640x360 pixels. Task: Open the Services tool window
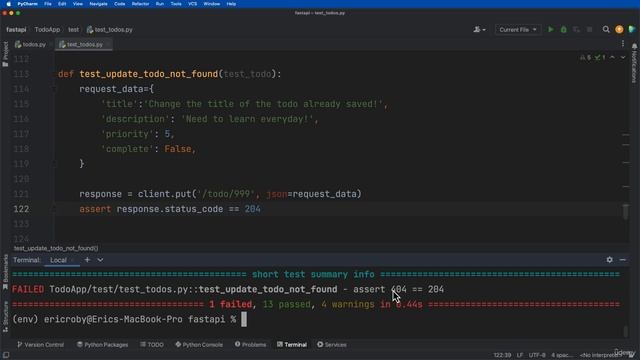click(332, 344)
